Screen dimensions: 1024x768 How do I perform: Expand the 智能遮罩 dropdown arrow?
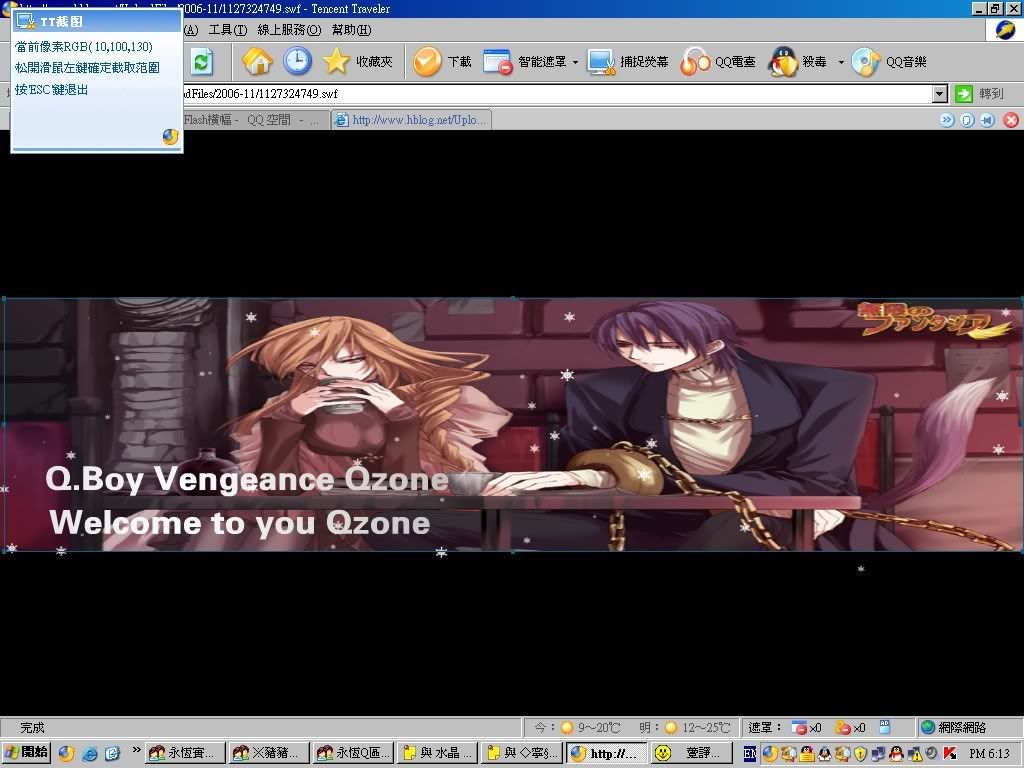[575, 62]
